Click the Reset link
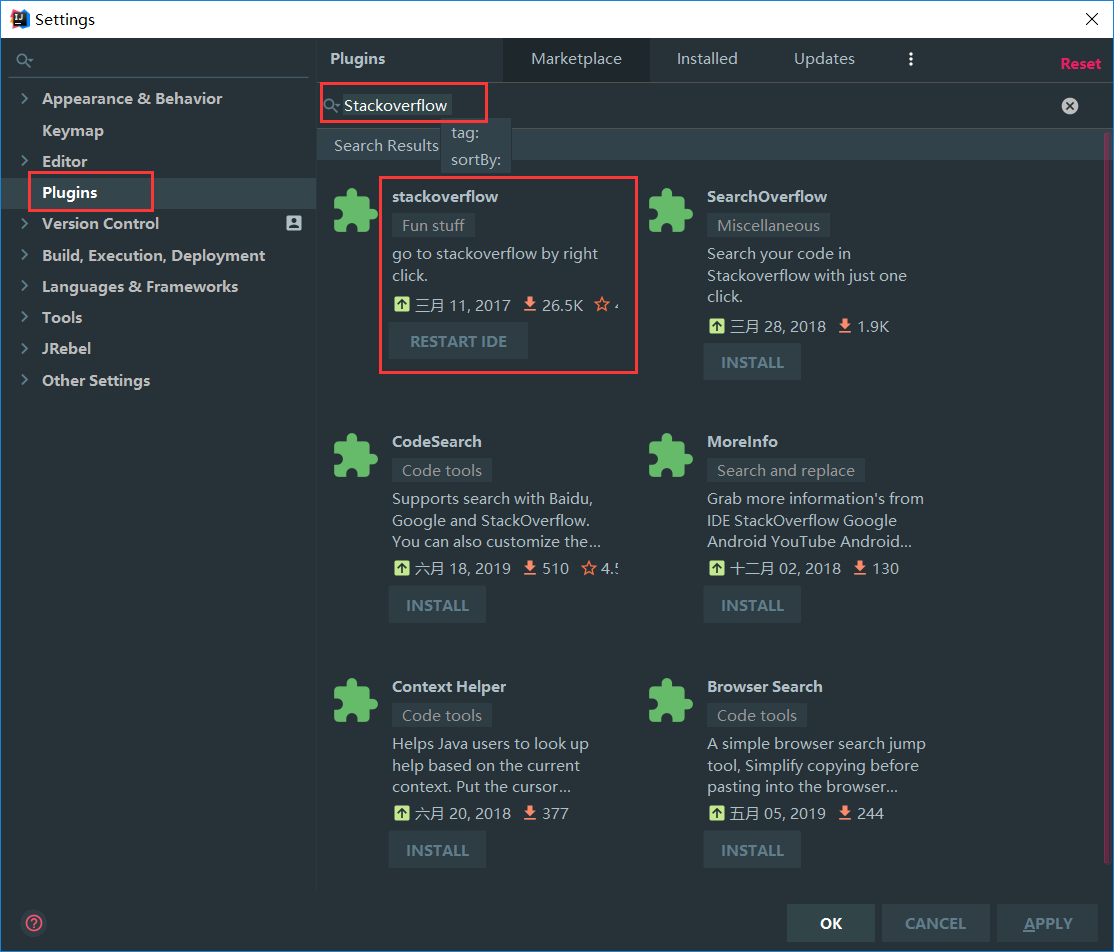The image size is (1114, 952). [x=1080, y=64]
